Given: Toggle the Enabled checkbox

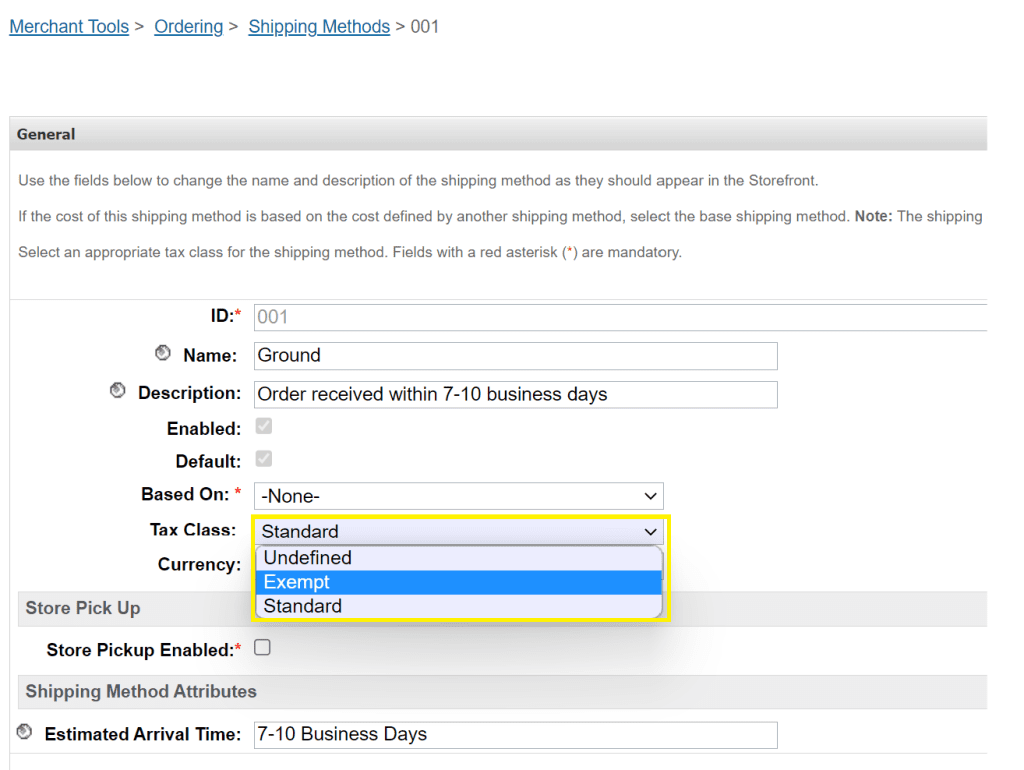Looking at the screenshot, I should coord(263,427).
